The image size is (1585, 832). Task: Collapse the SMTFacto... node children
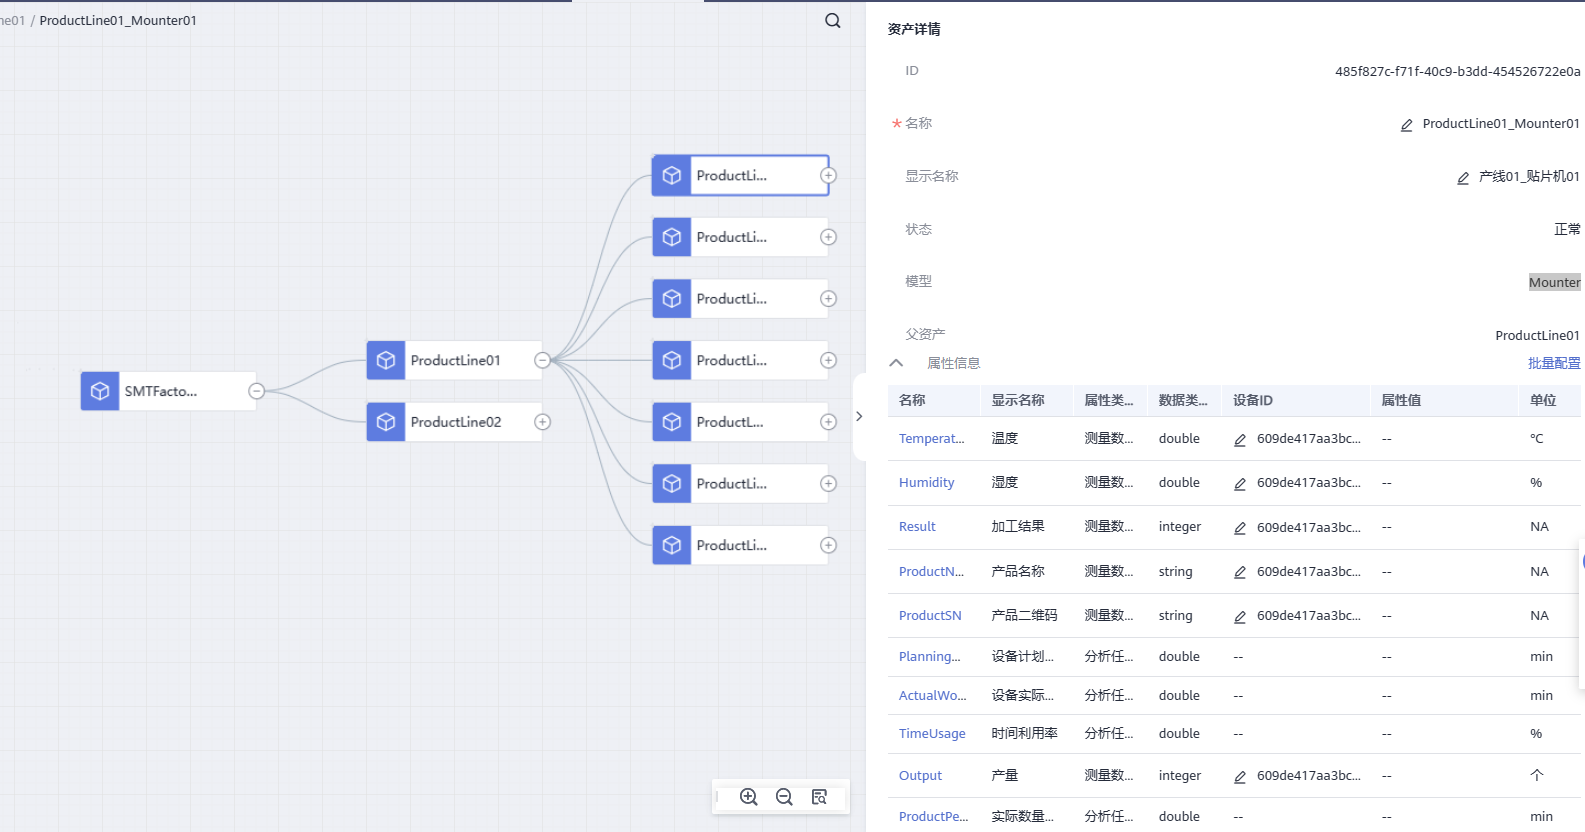click(x=256, y=391)
